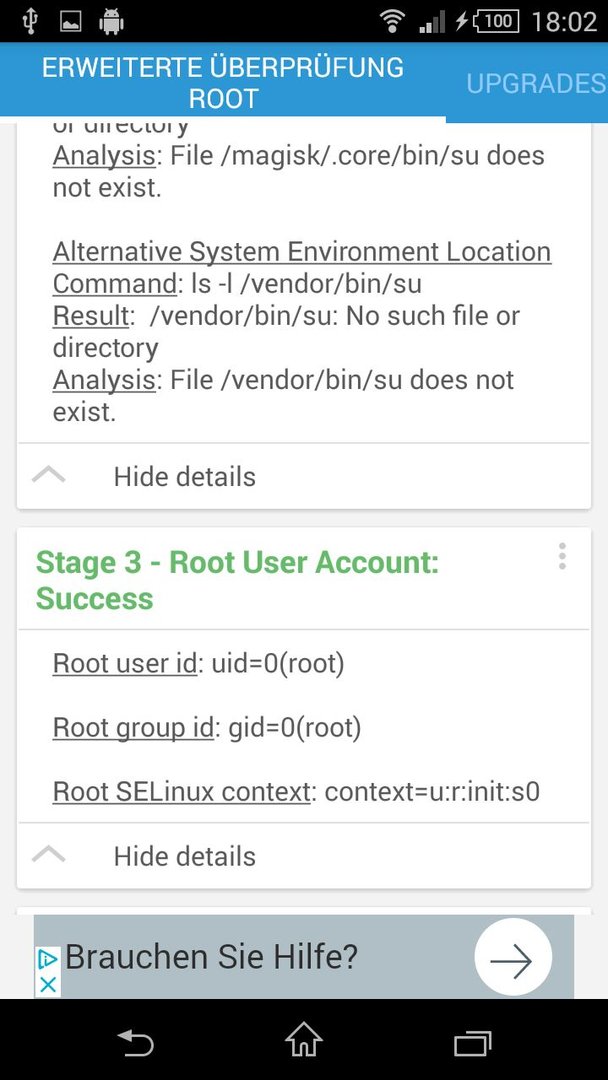
Task: Tap the Wi-Fi signal status icon
Action: [x=392, y=21]
